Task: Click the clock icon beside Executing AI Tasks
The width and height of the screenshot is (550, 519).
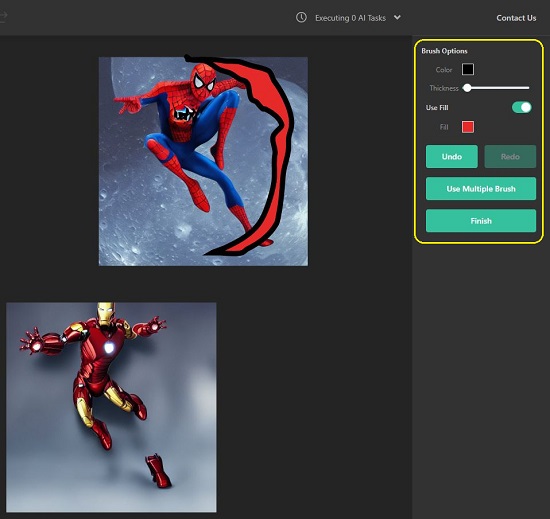Action: [x=301, y=17]
